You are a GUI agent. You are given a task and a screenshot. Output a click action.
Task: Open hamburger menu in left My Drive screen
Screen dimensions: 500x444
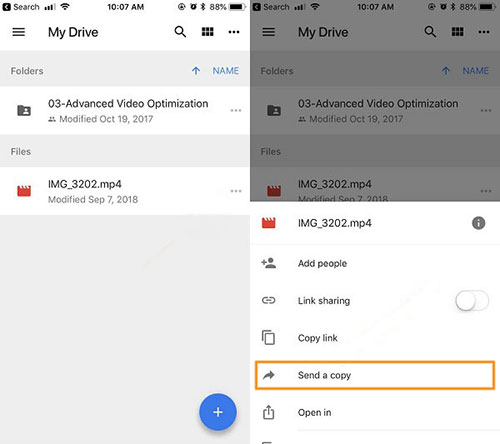click(x=19, y=32)
